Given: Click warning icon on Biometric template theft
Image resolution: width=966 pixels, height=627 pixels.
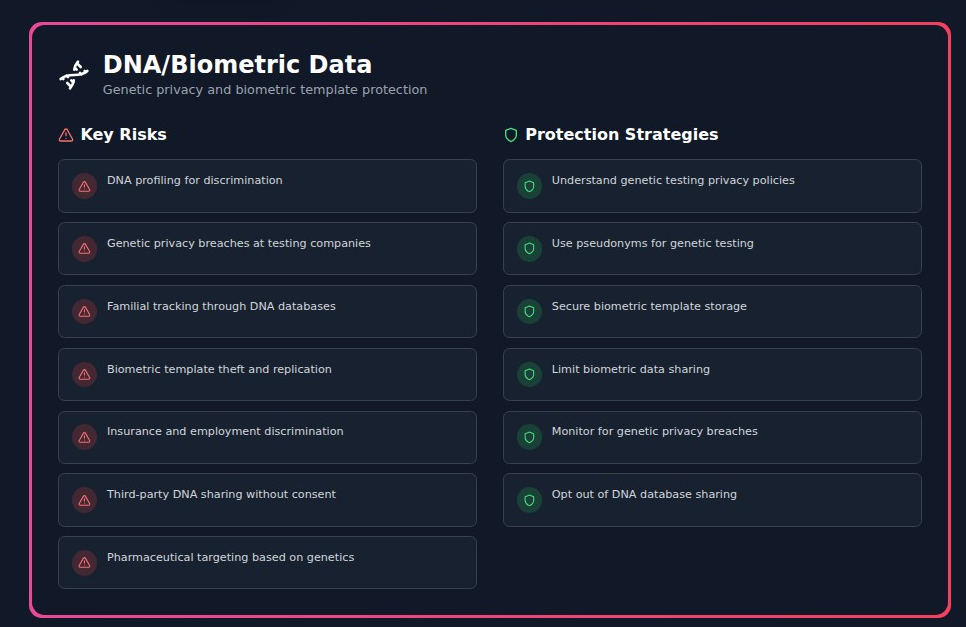Looking at the screenshot, I should tap(84, 375).
